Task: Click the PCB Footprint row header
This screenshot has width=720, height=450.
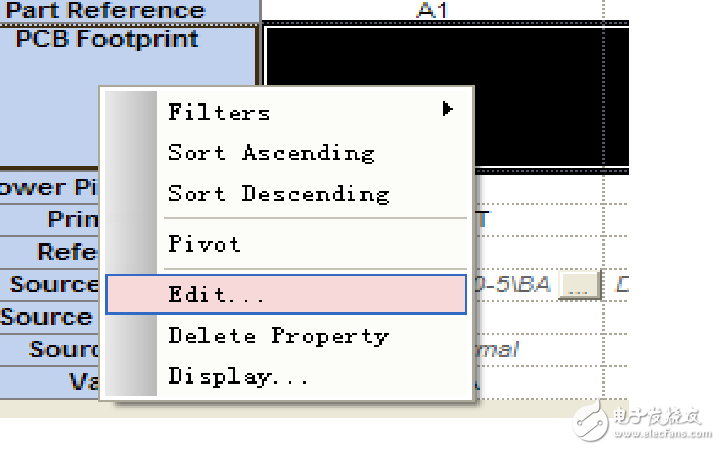Action: click(x=108, y=40)
